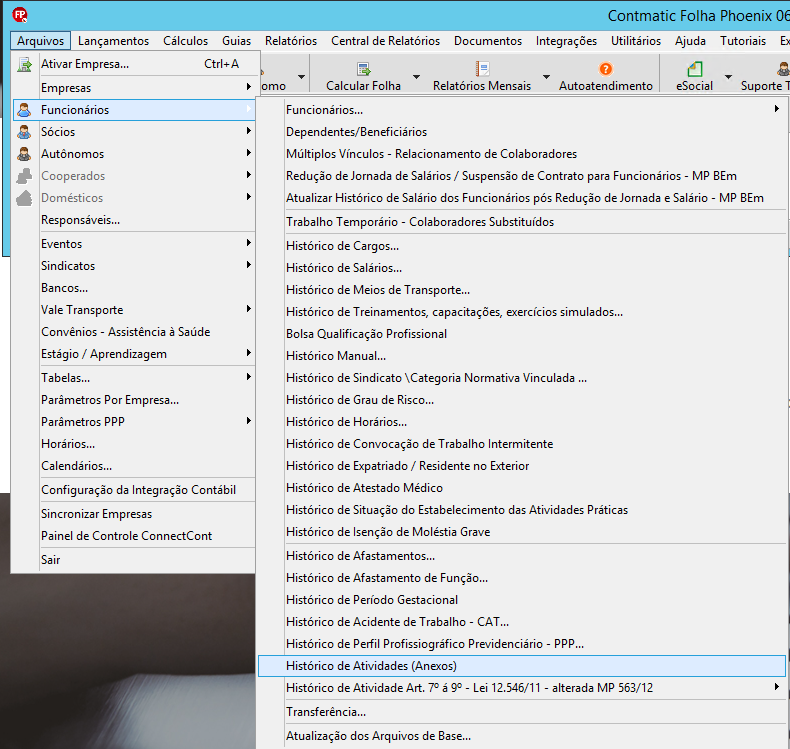The height and width of the screenshot is (749, 790).
Task: Click the Contmatic FP application logo icon
Action: [x=20, y=15]
